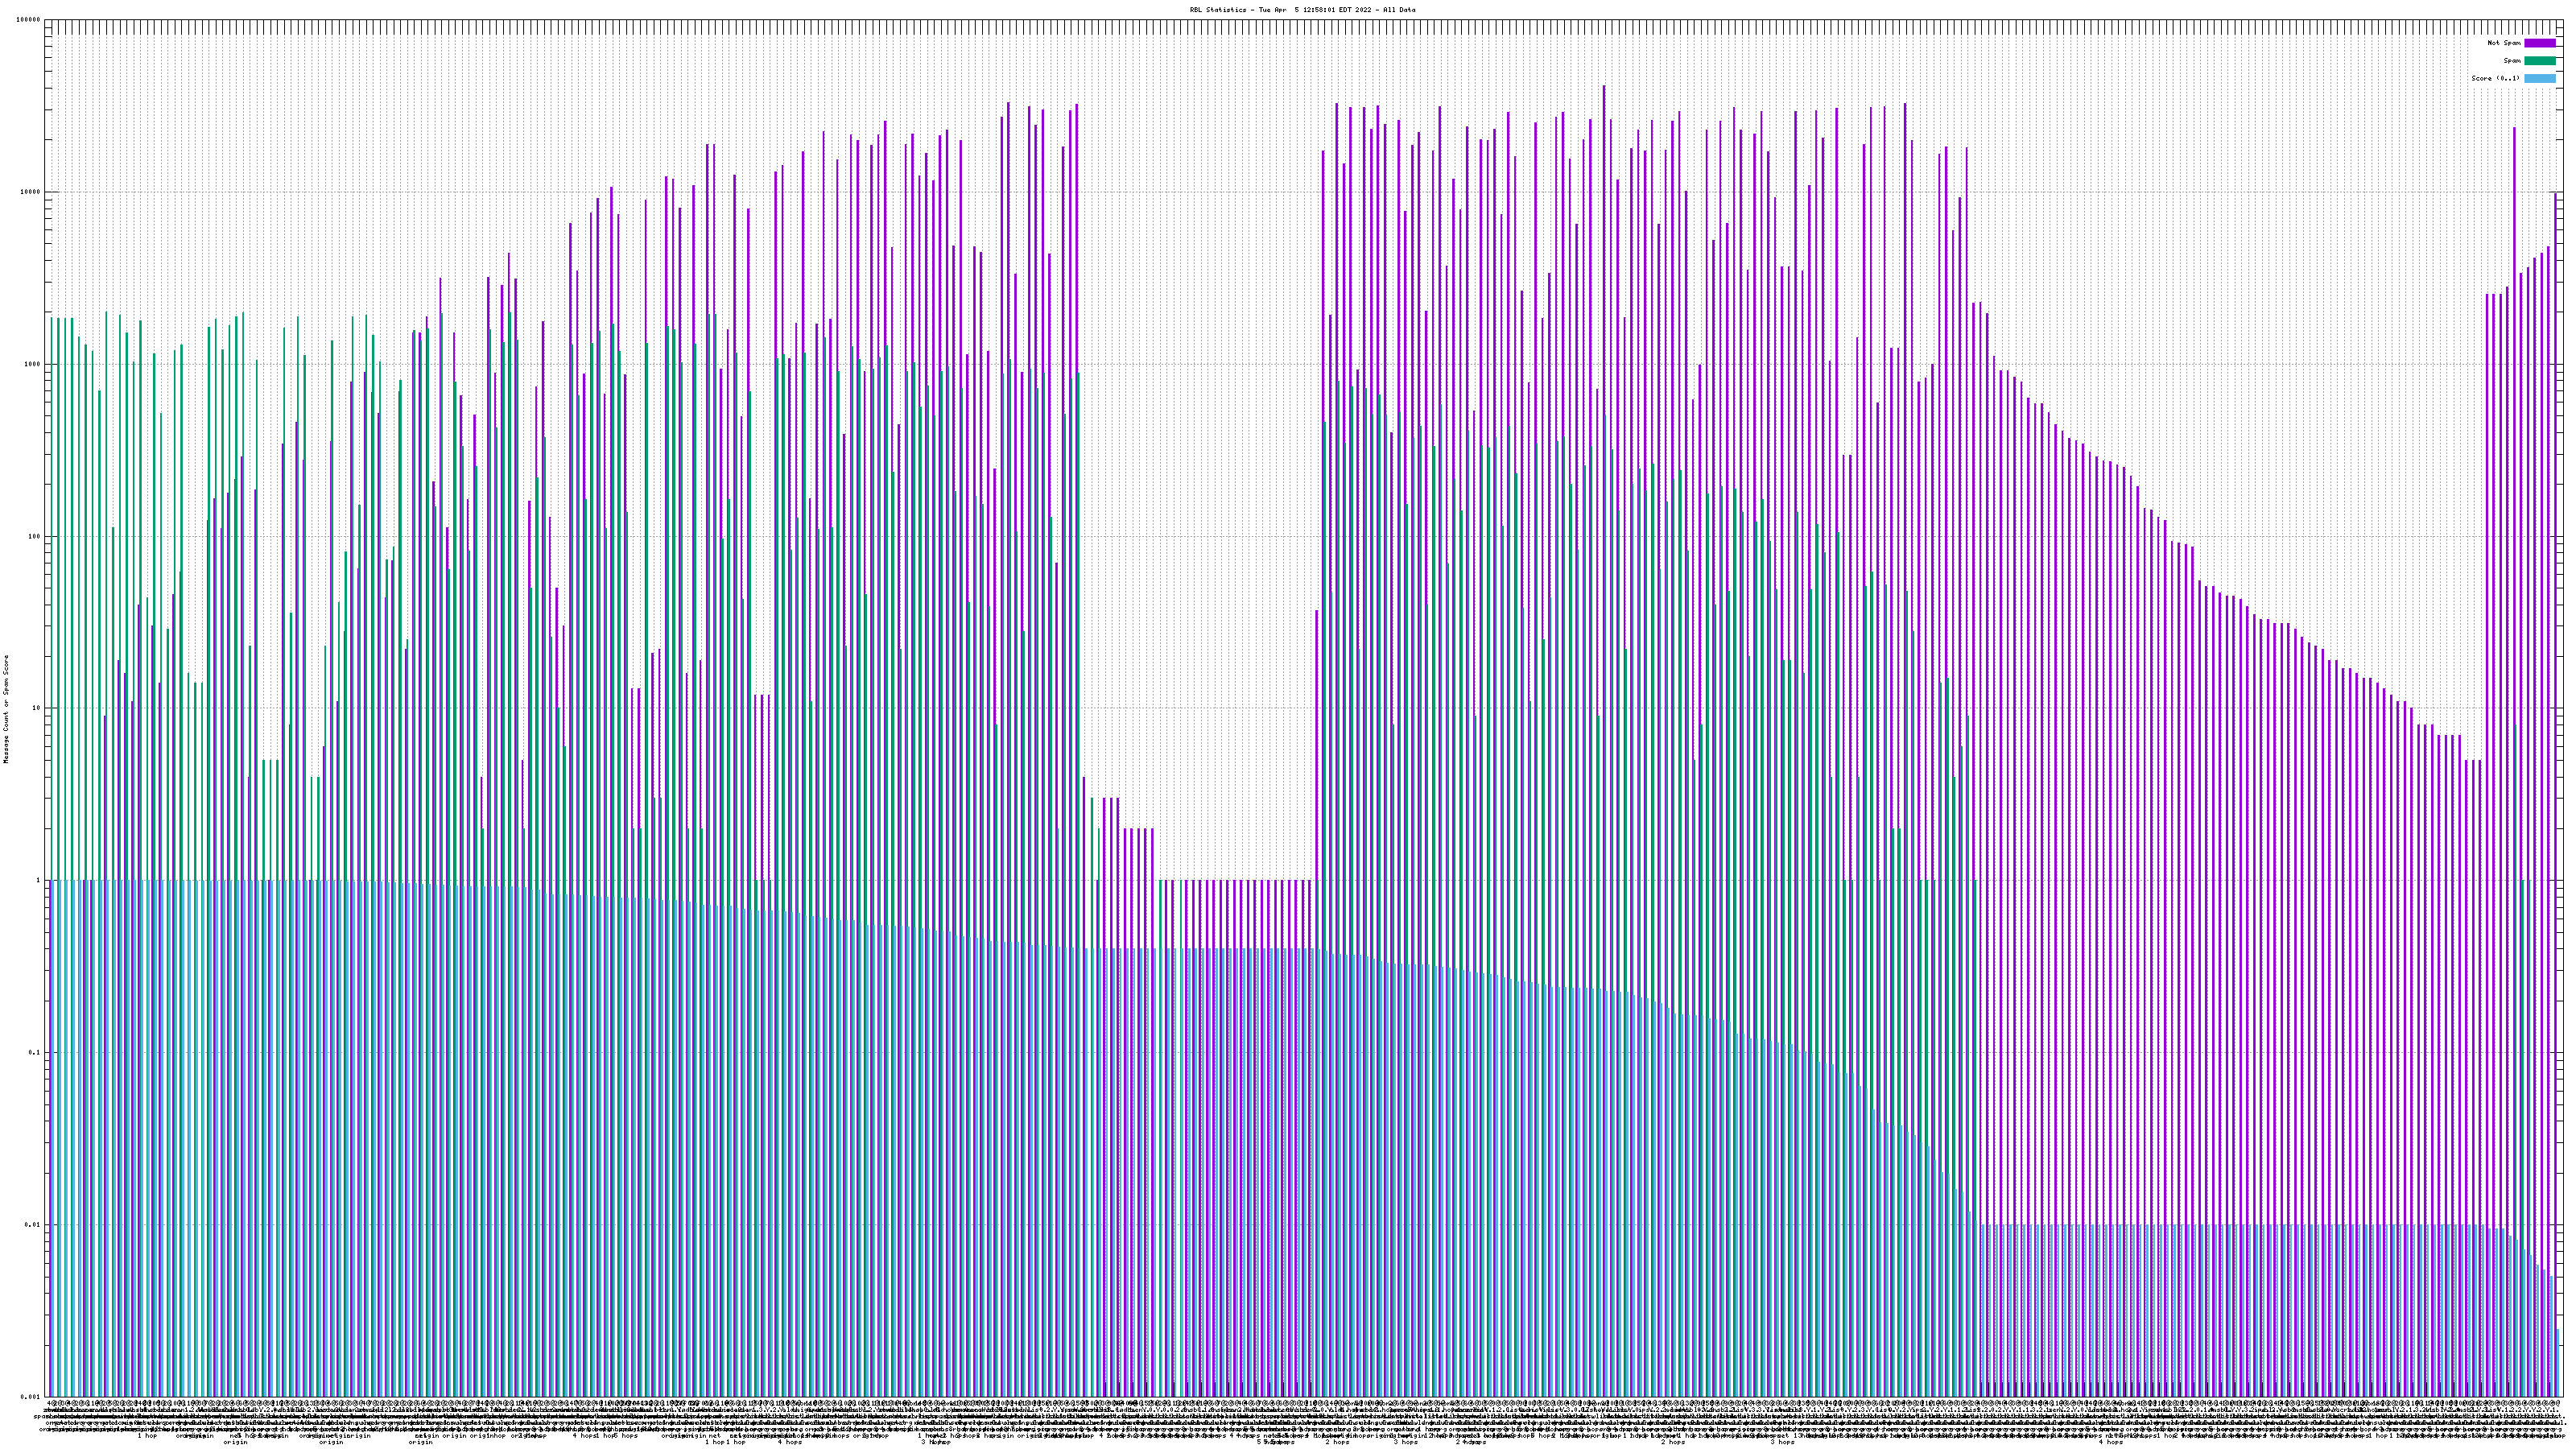
Task: Click the 100 y-axis tick label
Action: tap(34, 536)
